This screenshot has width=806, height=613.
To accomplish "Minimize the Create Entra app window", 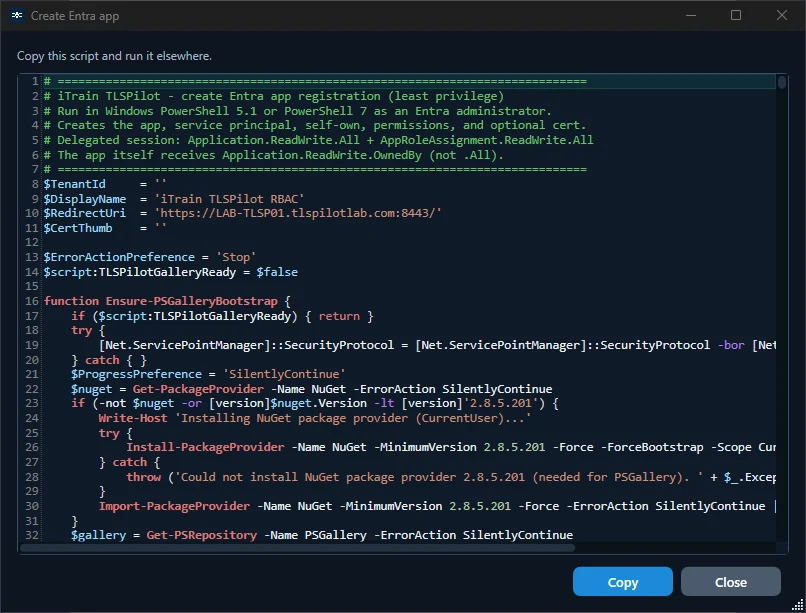I will point(691,15).
